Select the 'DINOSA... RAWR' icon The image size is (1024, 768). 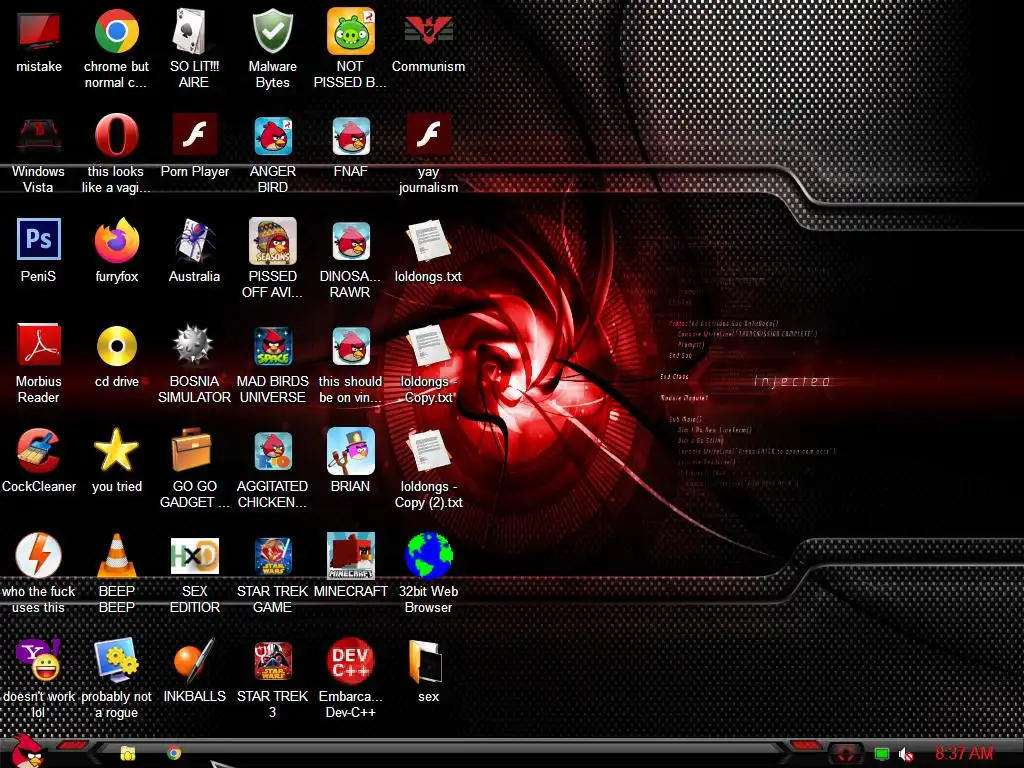coord(351,241)
